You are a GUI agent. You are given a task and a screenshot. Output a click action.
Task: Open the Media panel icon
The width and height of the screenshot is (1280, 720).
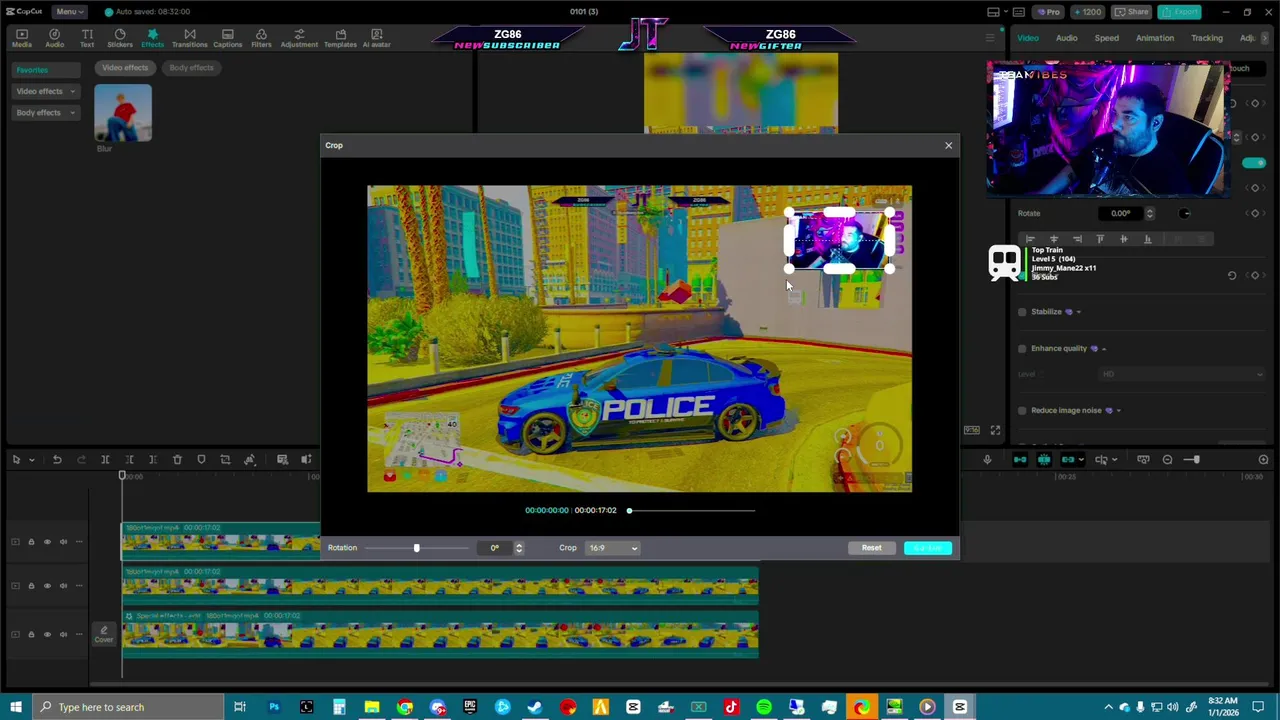[21, 38]
